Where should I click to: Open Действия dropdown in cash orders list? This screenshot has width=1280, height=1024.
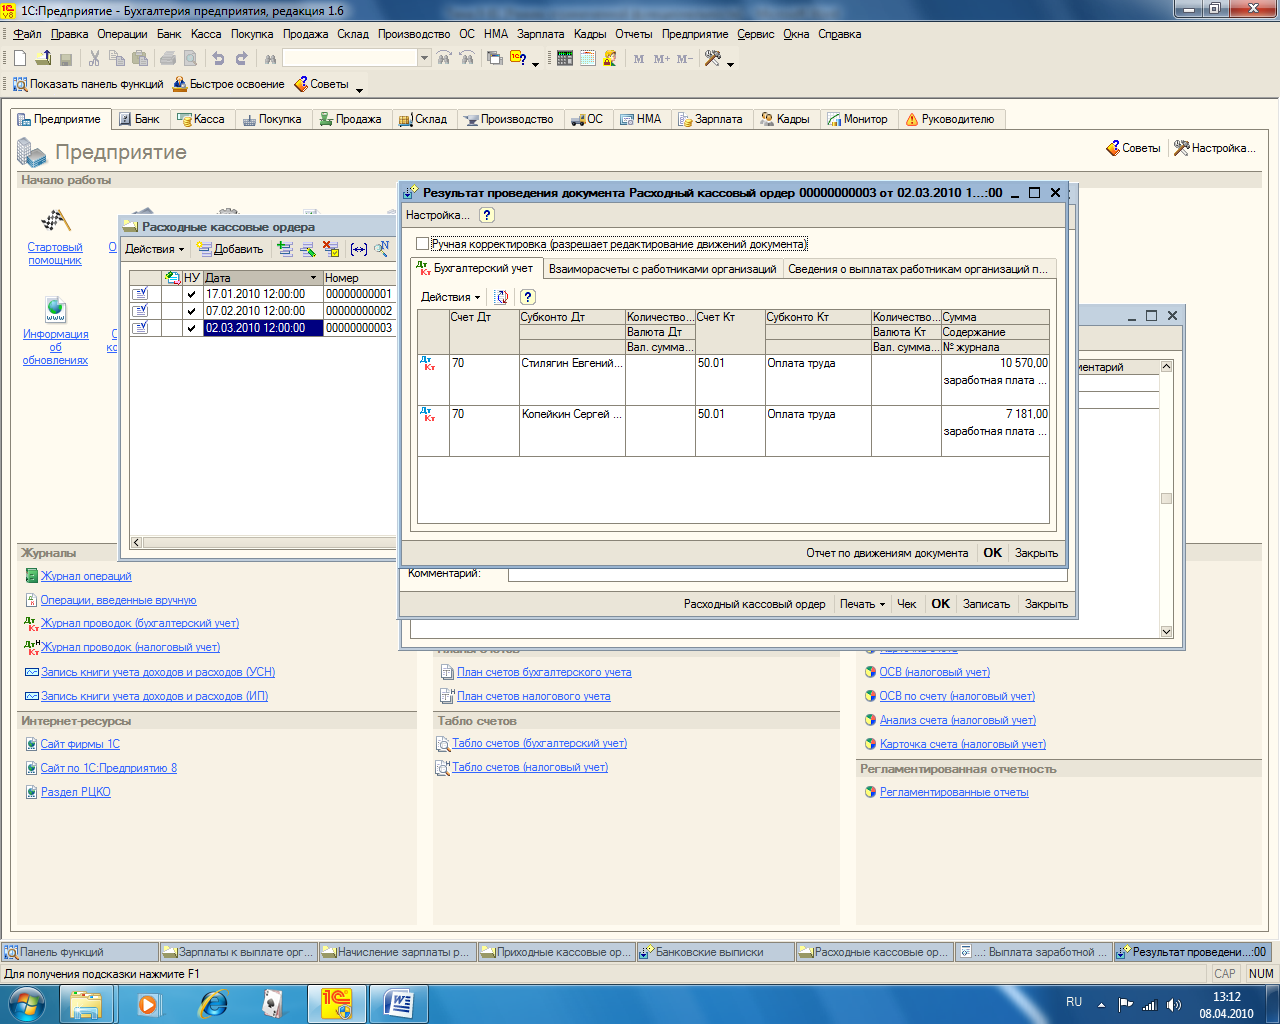(154, 249)
